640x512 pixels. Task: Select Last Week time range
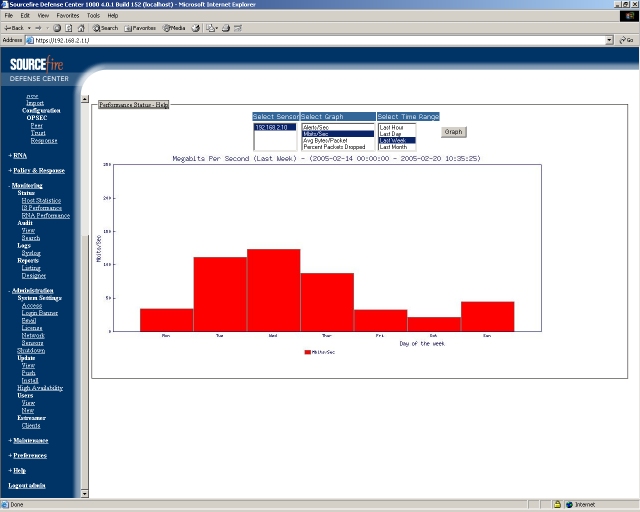[x=397, y=140]
